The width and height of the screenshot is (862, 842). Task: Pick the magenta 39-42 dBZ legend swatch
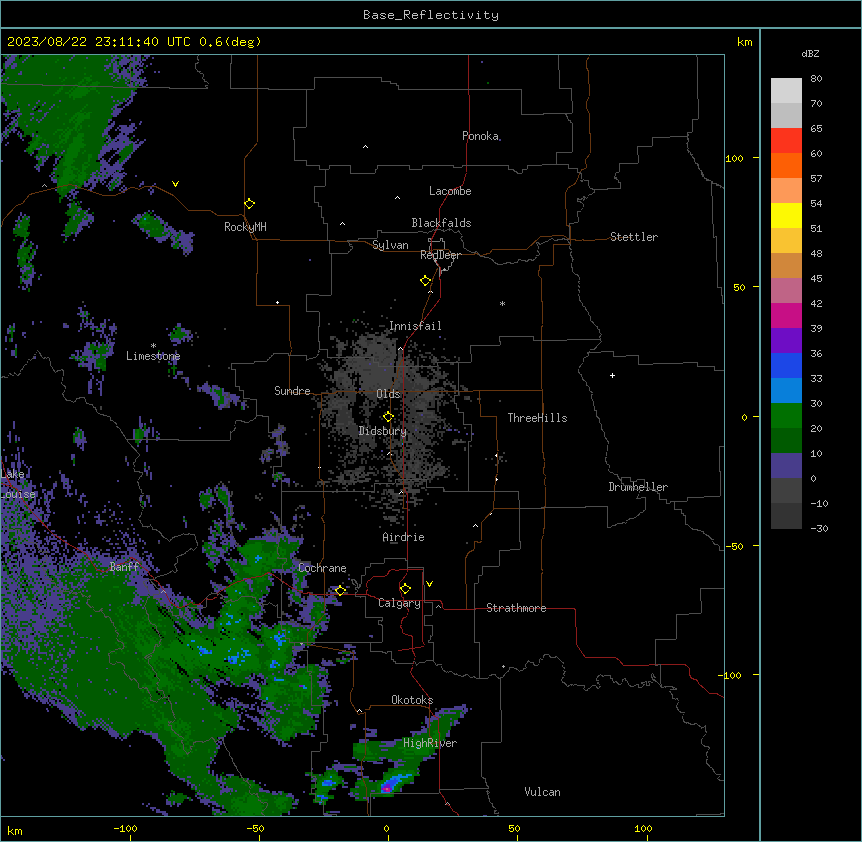tap(786, 315)
